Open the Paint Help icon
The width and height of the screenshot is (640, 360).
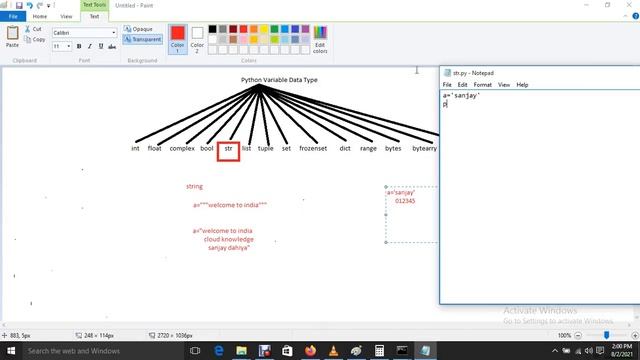[636, 16]
